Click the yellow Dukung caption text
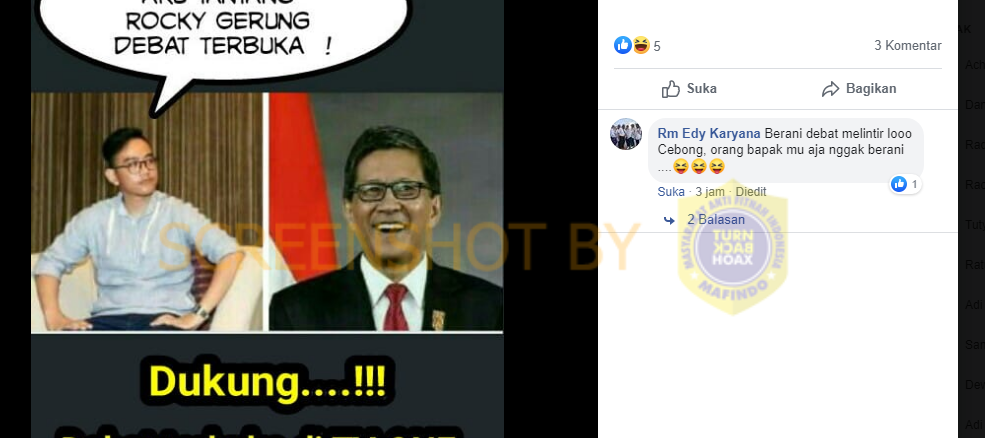985x438 pixels. (267, 381)
